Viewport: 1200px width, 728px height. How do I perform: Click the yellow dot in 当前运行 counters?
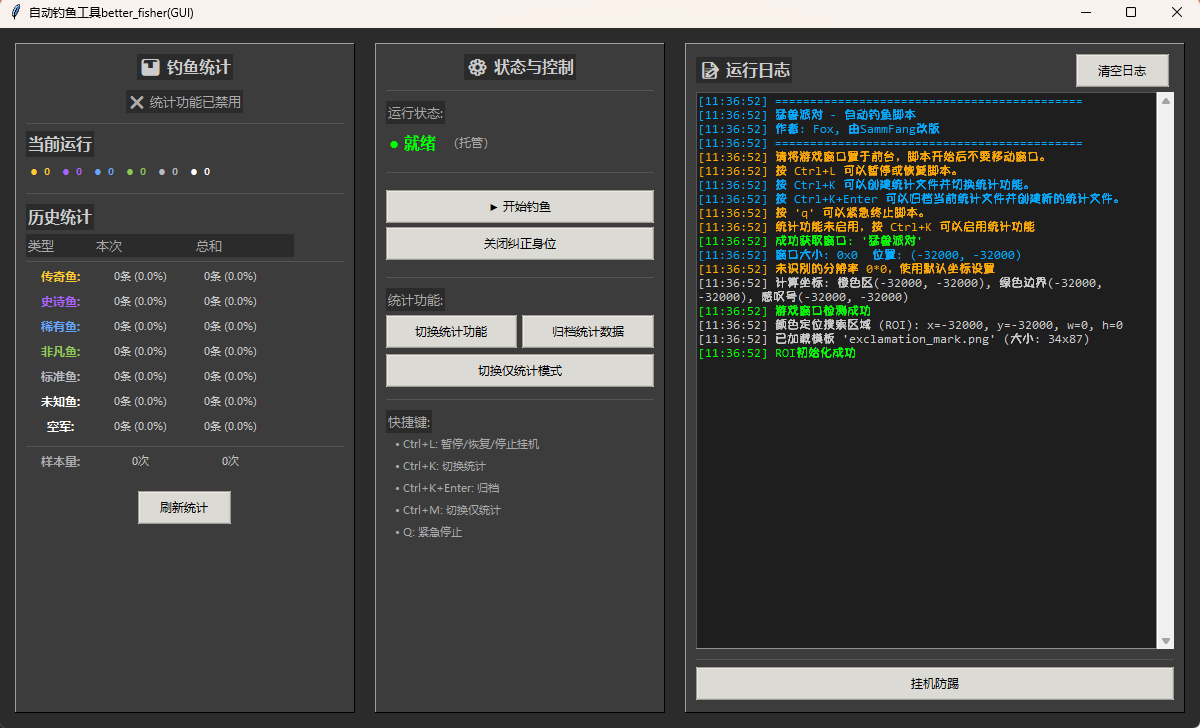pos(34,172)
